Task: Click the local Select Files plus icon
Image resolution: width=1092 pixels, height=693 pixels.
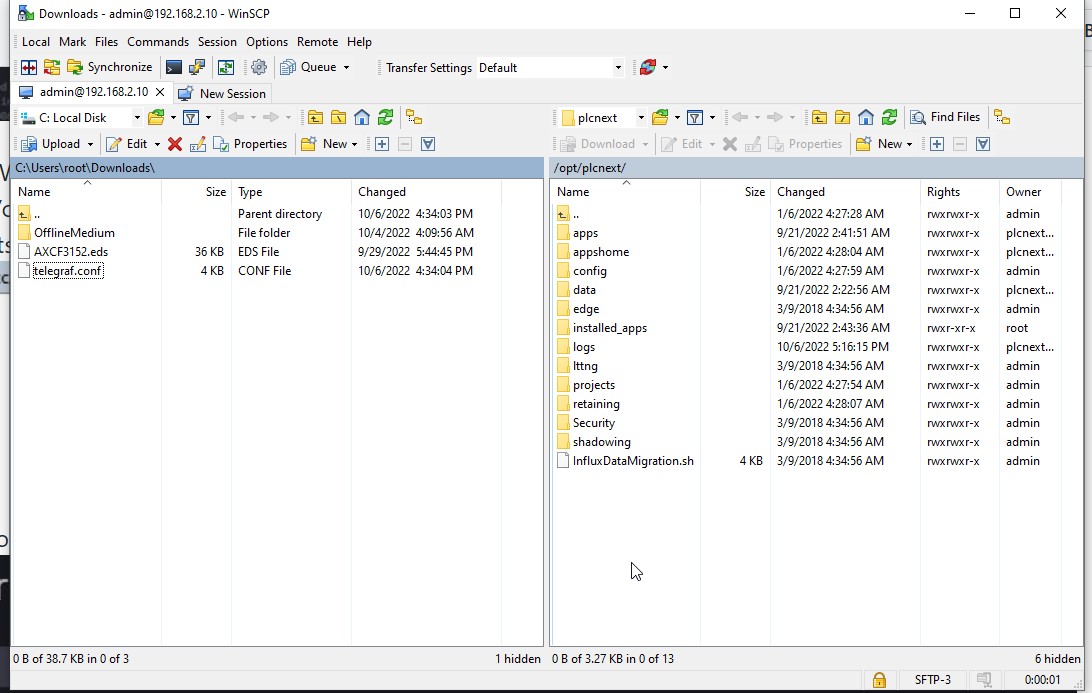Action: [382, 144]
